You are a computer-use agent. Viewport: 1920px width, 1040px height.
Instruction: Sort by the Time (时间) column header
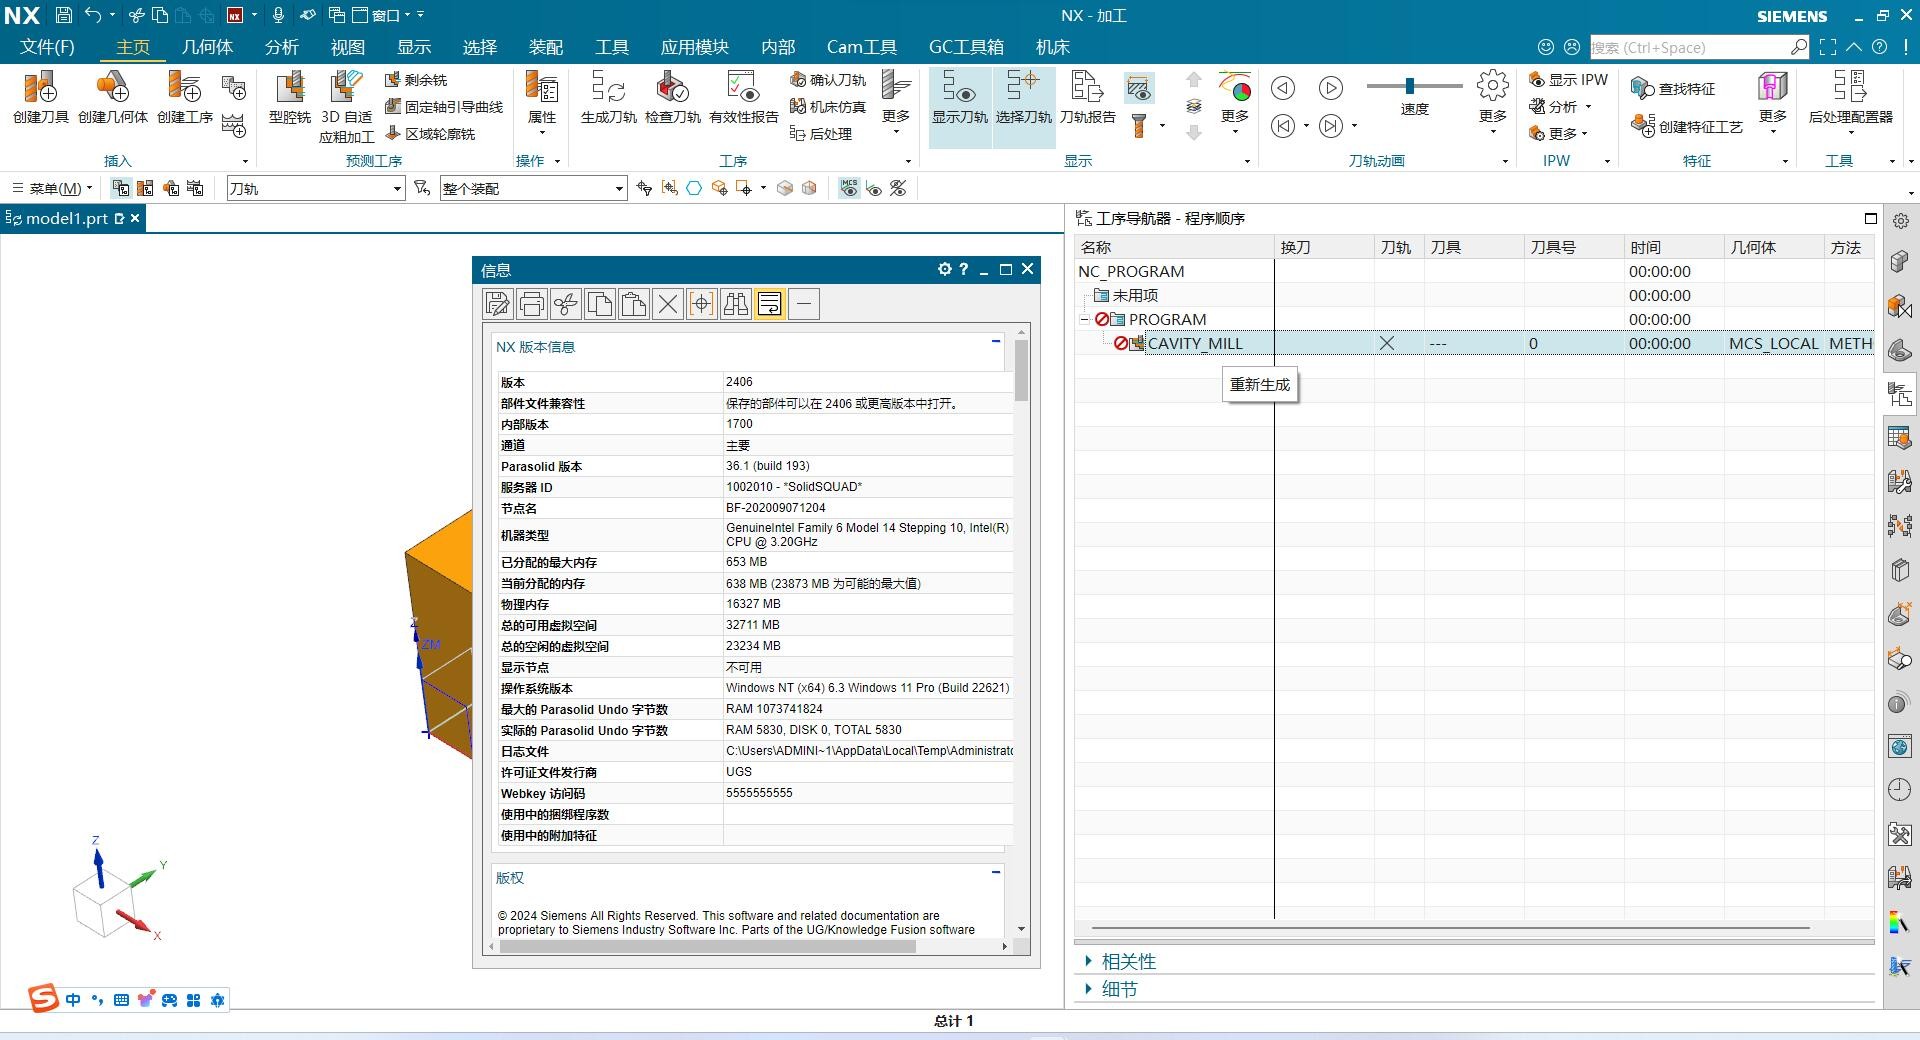(1674, 247)
